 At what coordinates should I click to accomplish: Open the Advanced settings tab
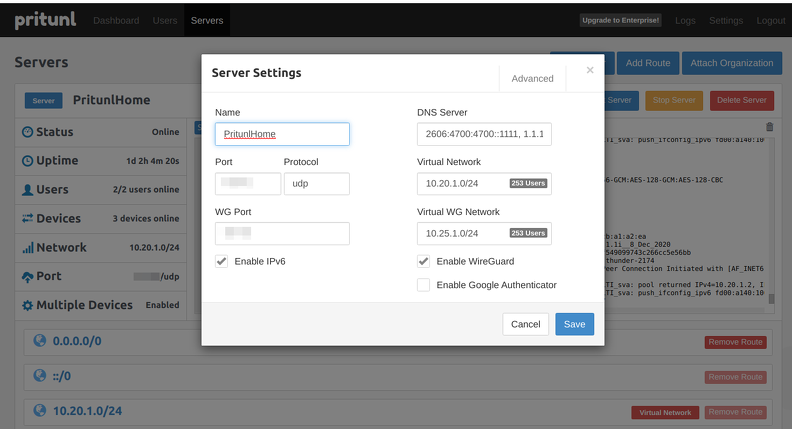coord(532,78)
